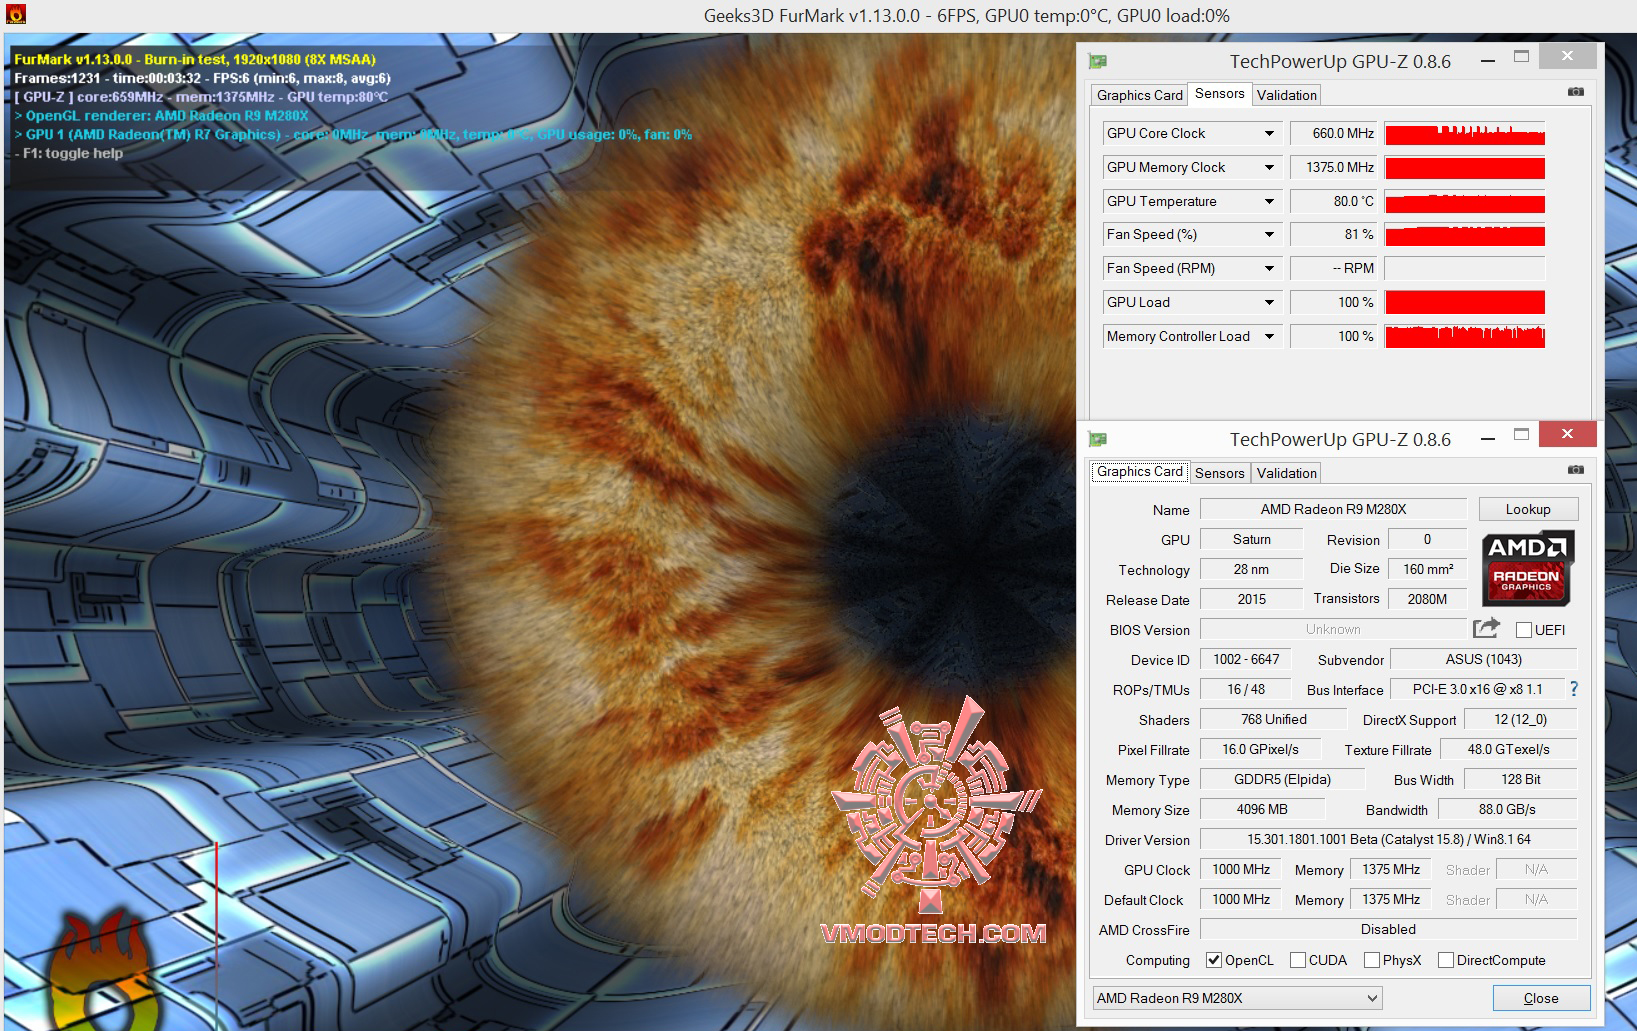Check the DirectCompute checkbox
Viewport: 1637px width, 1031px height.
[1446, 960]
